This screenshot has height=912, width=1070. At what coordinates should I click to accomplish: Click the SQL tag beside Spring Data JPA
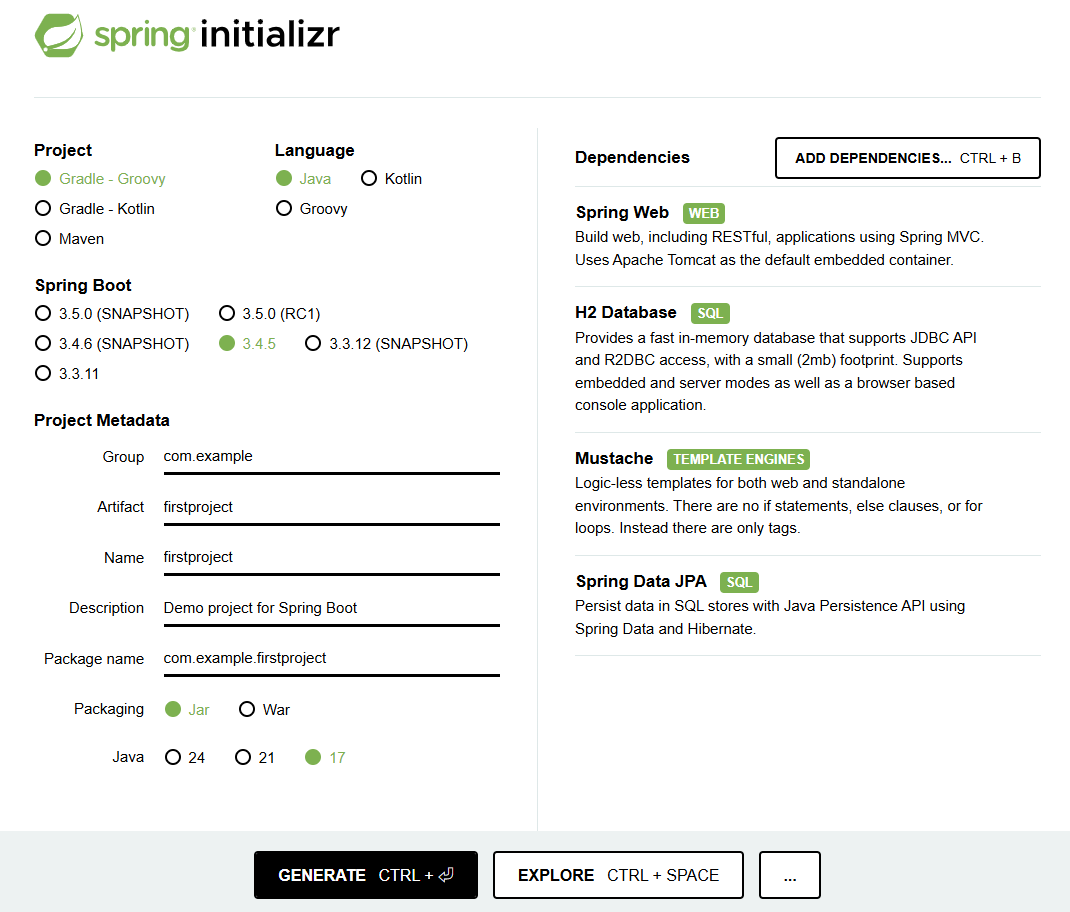[x=739, y=582]
